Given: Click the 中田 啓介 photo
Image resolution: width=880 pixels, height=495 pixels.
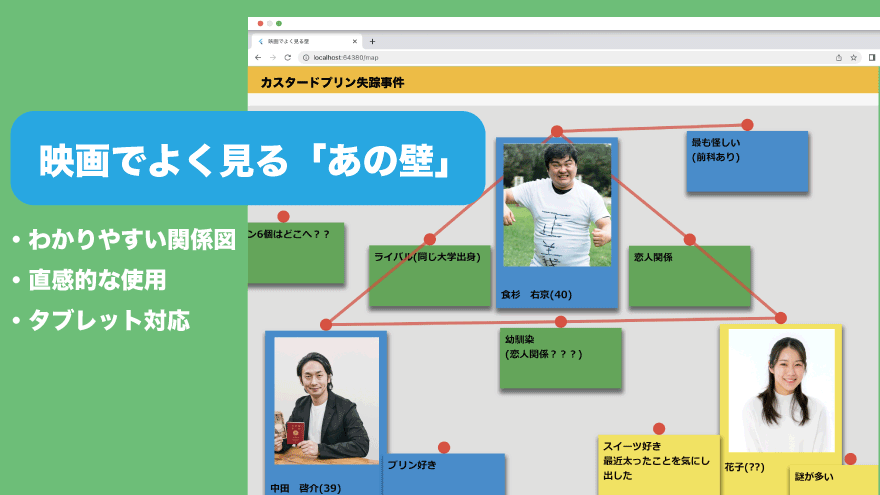Looking at the screenshot, I should pos(327,401).
